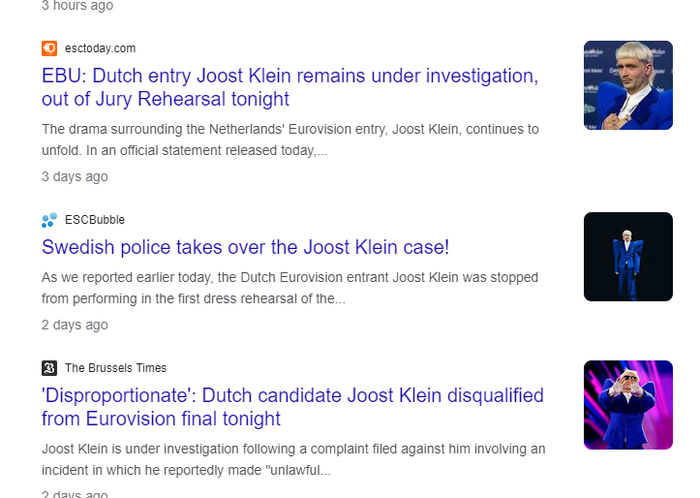Click 'from Eurovision final tonight' headline line

point(161,419)
